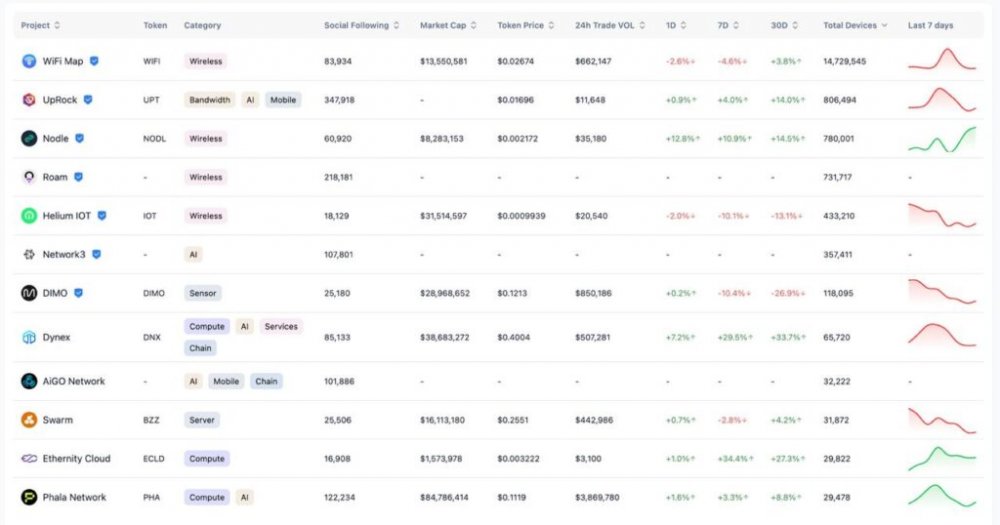
Task: Open the AIGO Network project link
Action: tap(73, 381)
